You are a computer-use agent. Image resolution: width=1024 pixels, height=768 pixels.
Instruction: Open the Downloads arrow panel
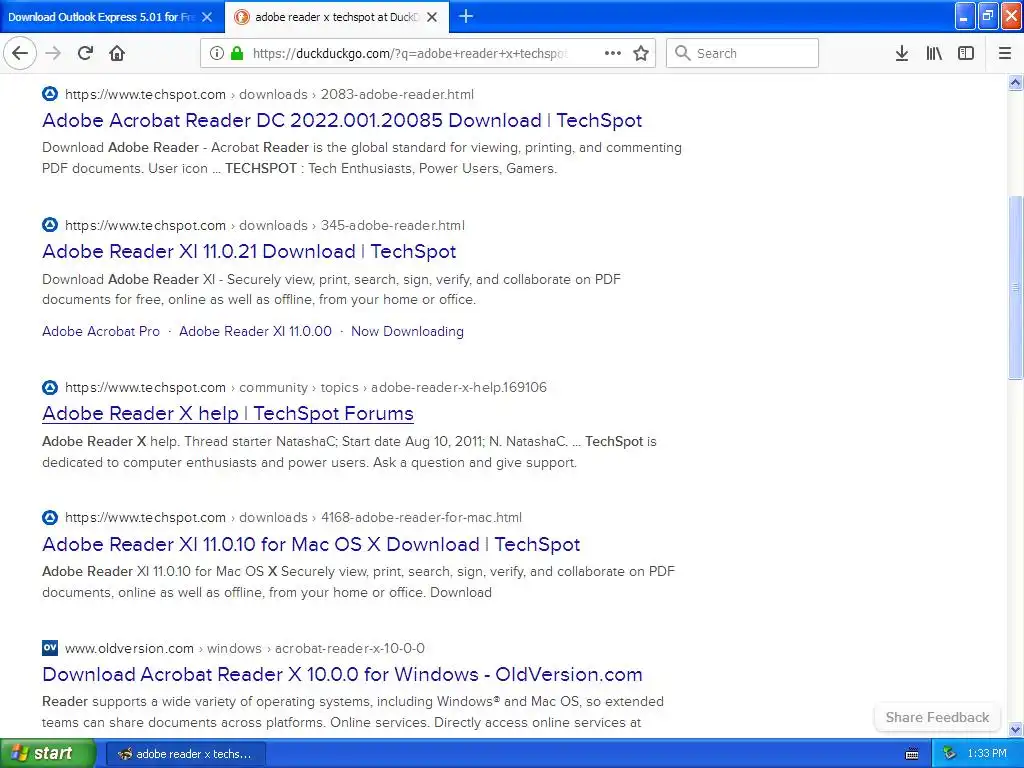(901, 53)
